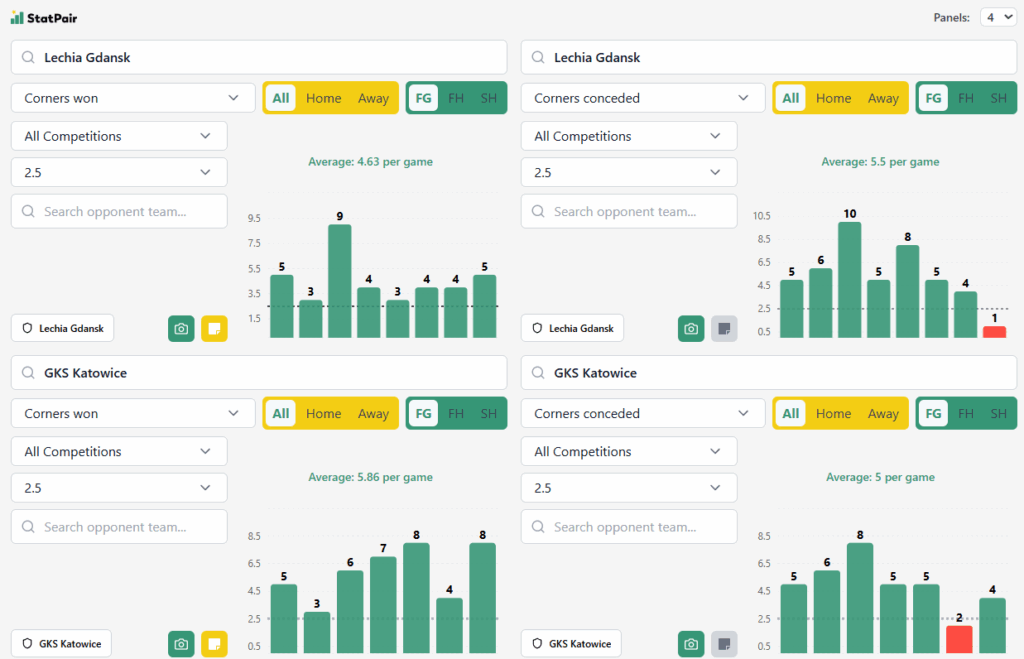Click opponent team search in Lechia Corners conceded panel

coord(629,211)
